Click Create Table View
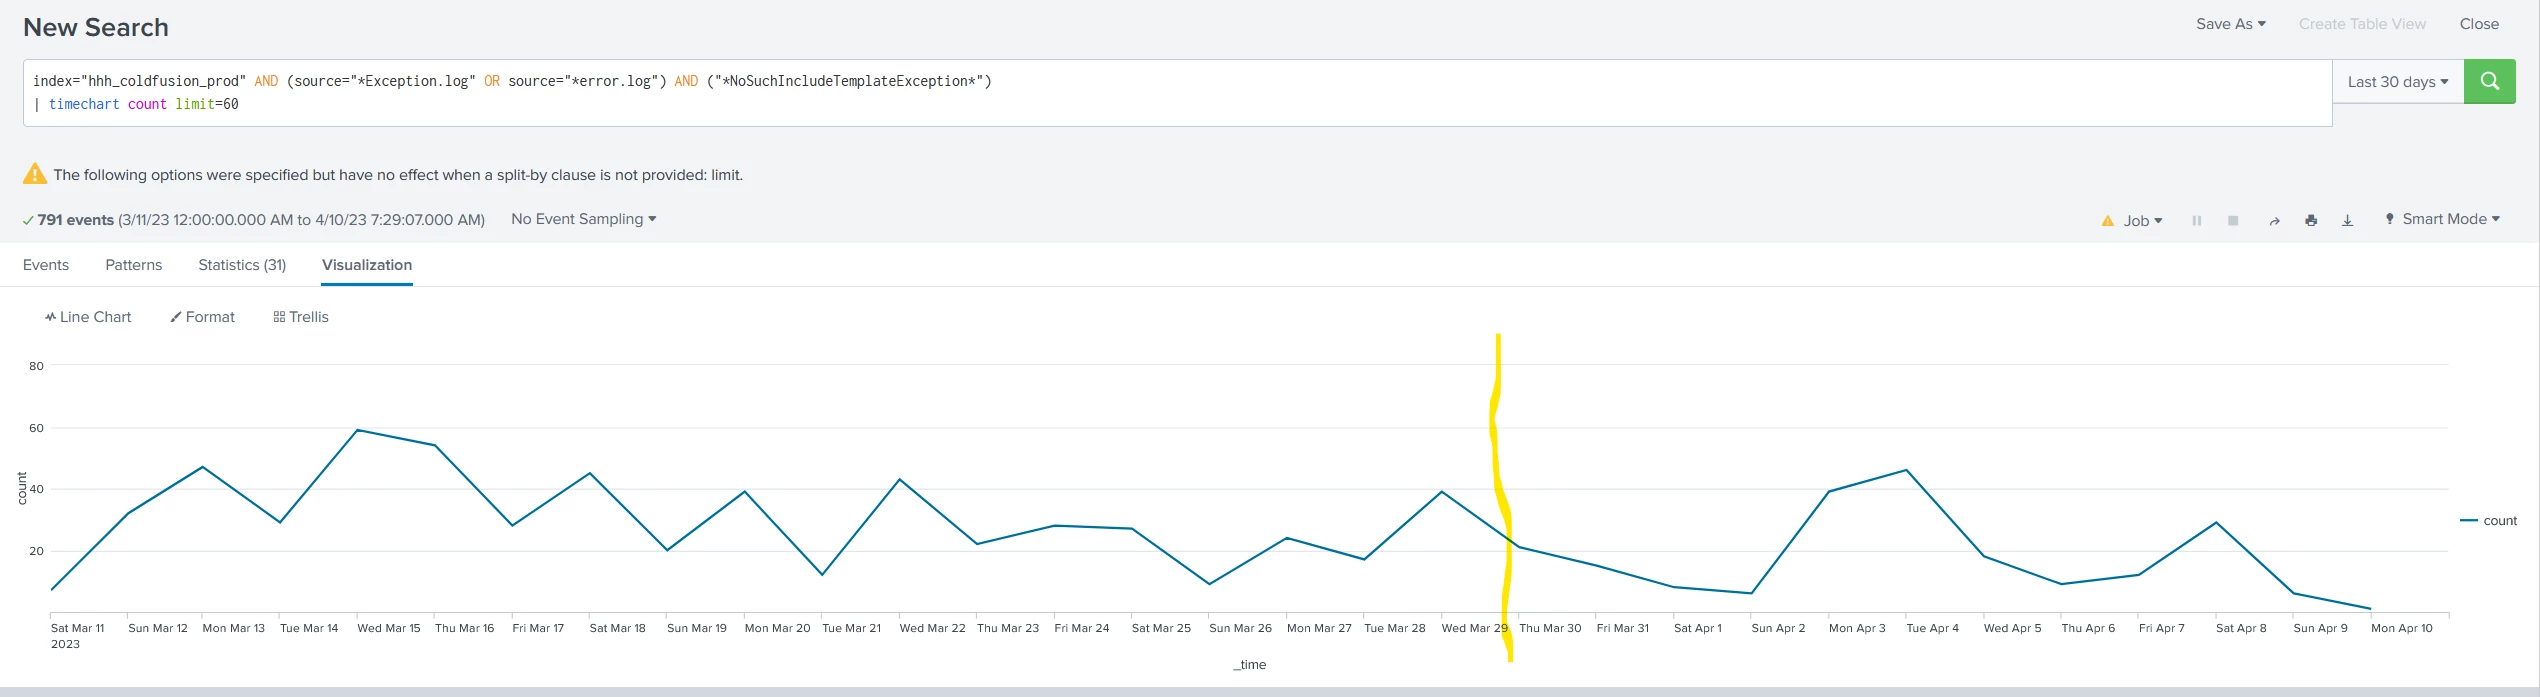2540x697 pixels. coord(2362,24)
